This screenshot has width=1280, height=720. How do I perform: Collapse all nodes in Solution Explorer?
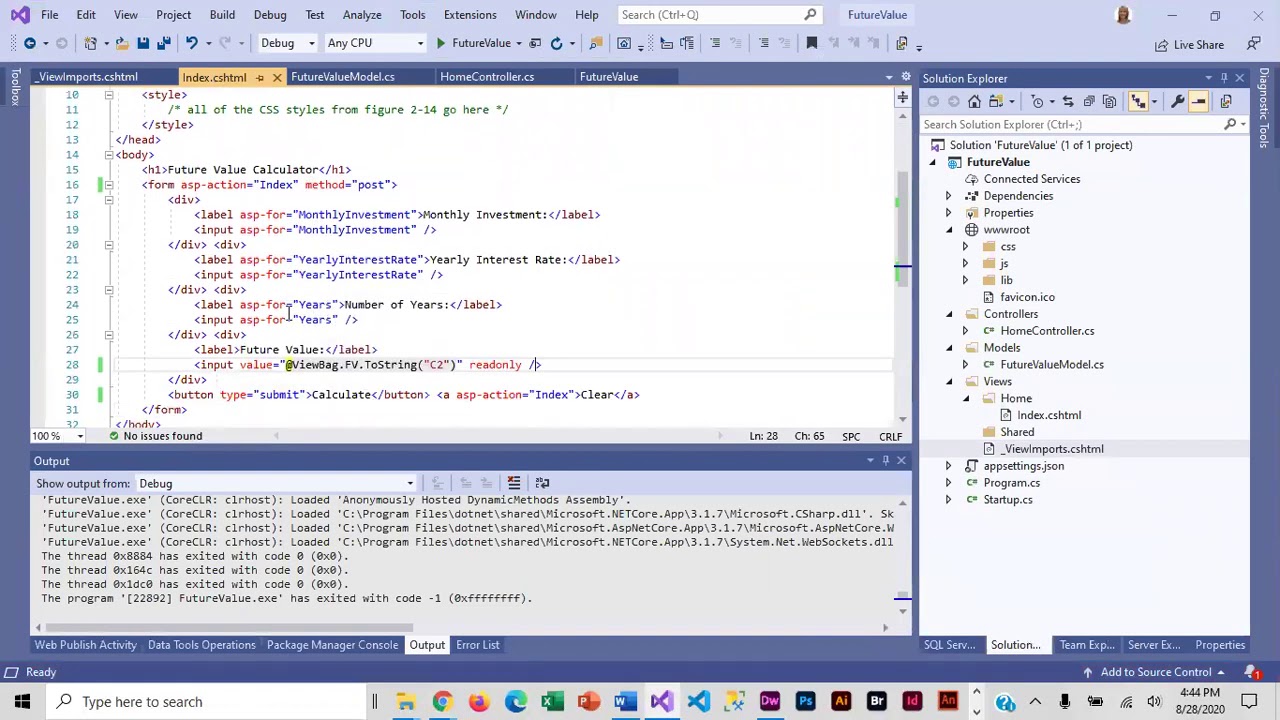pyautogui.click(x=1089, y=101)
